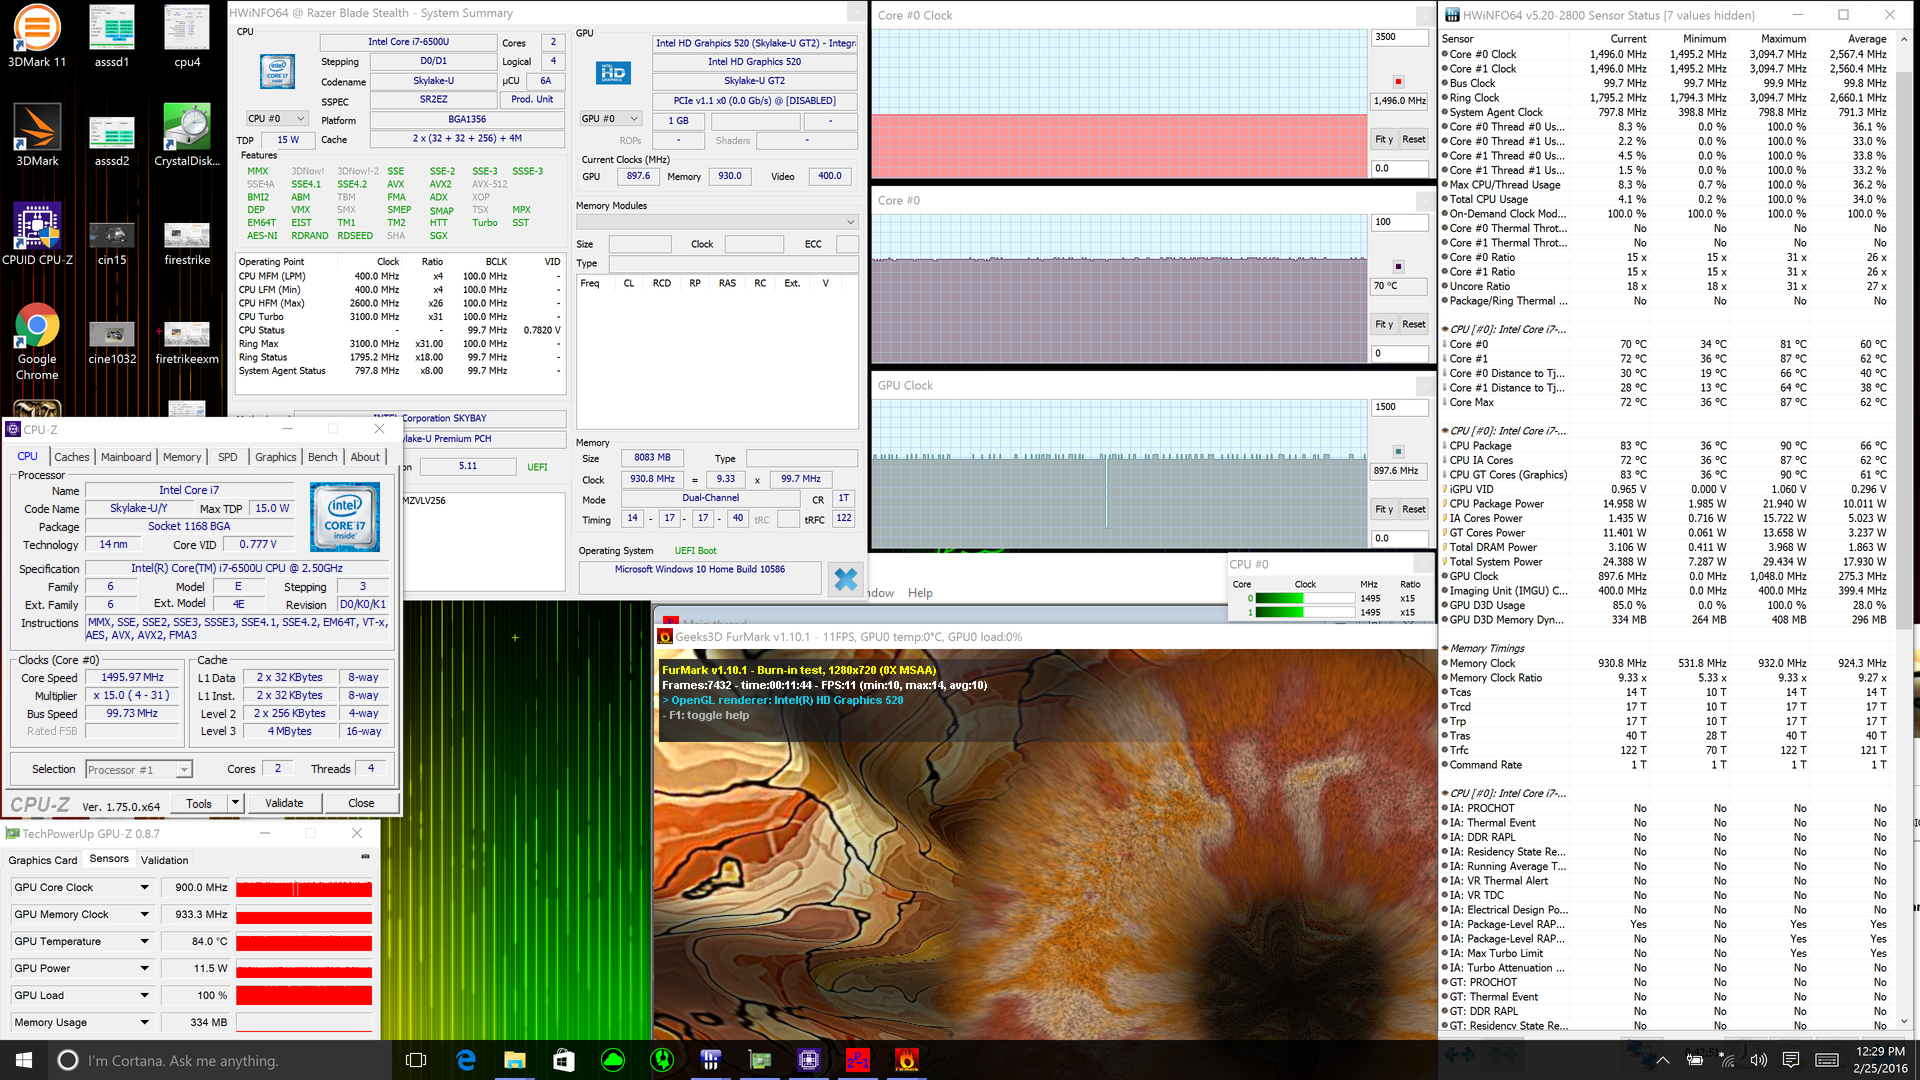1920x1080 pixels.
Task: Click the 3500 max value field on Core #0 Clock
Action: (x=1398, y=37)
